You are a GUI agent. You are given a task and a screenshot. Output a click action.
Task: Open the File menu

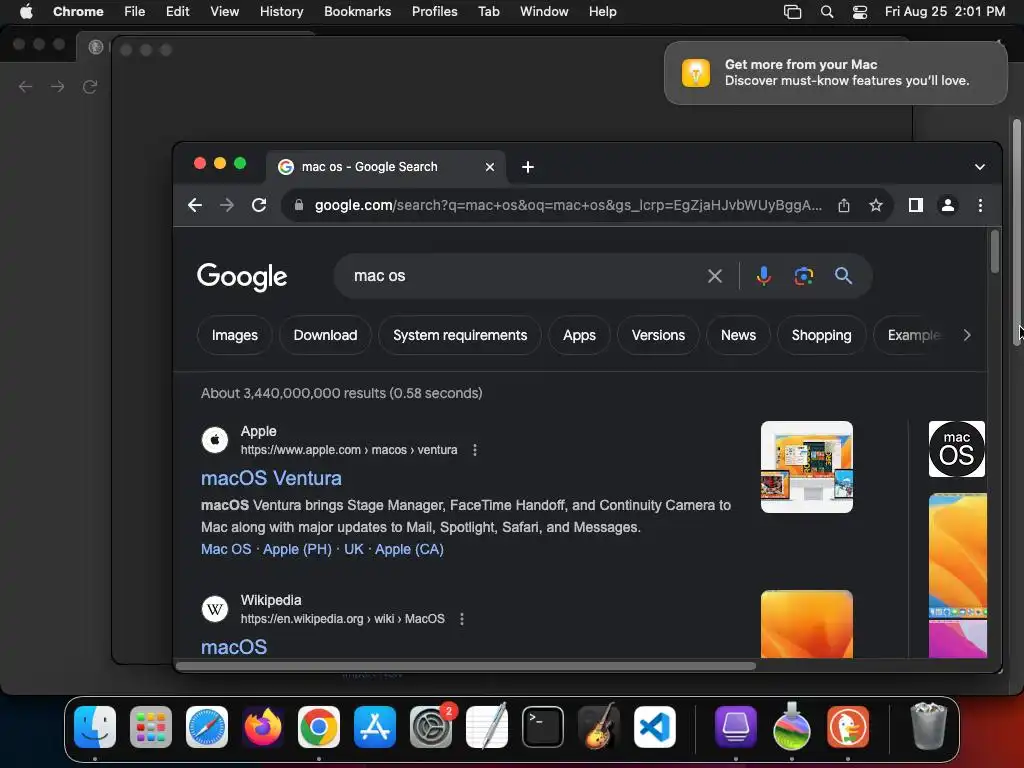coord(135,12)
